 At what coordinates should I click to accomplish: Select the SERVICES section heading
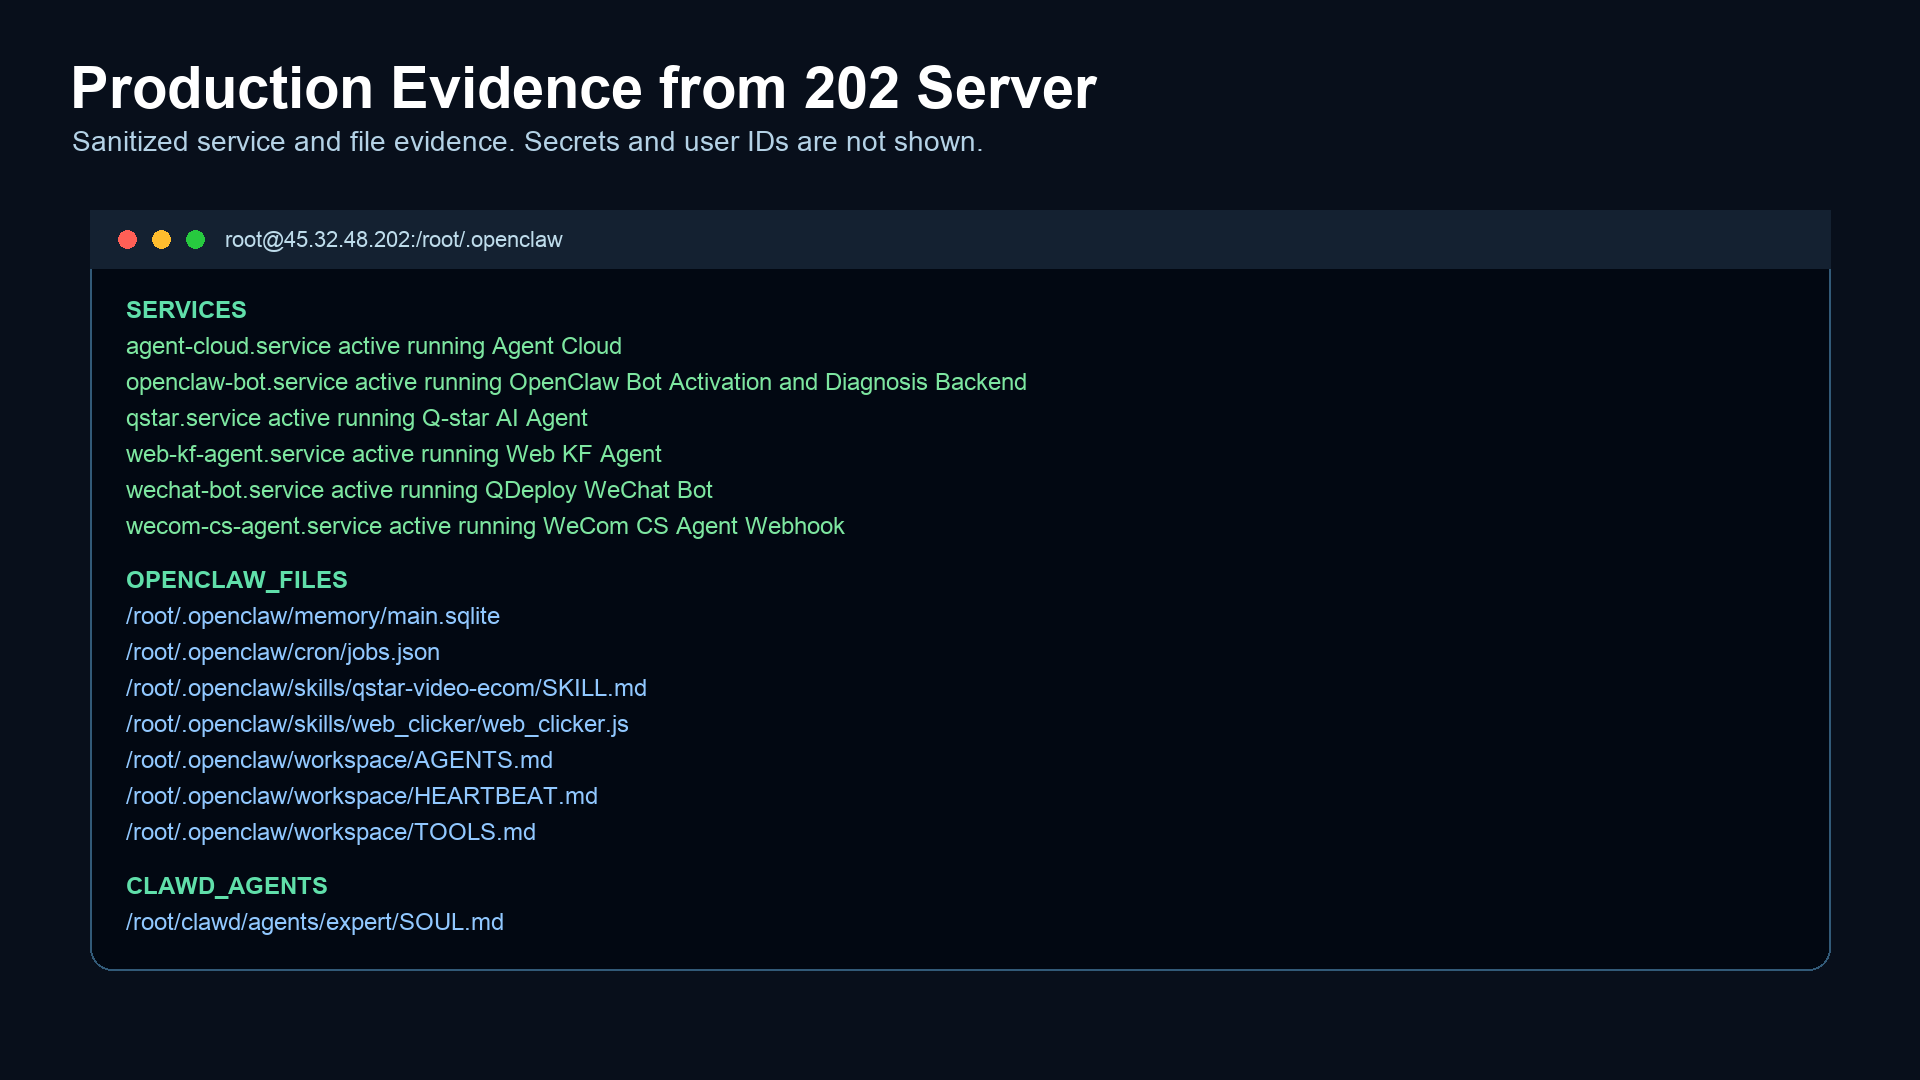(x=186, y=310)
